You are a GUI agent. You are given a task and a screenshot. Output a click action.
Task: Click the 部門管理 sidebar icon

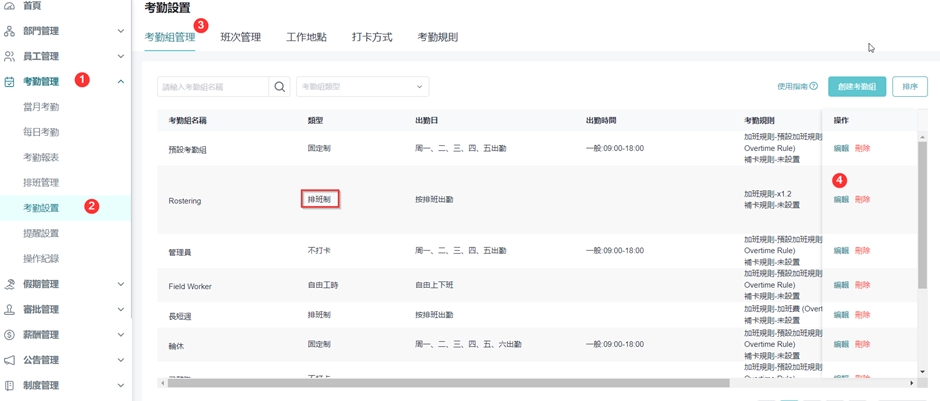[10, 31]
